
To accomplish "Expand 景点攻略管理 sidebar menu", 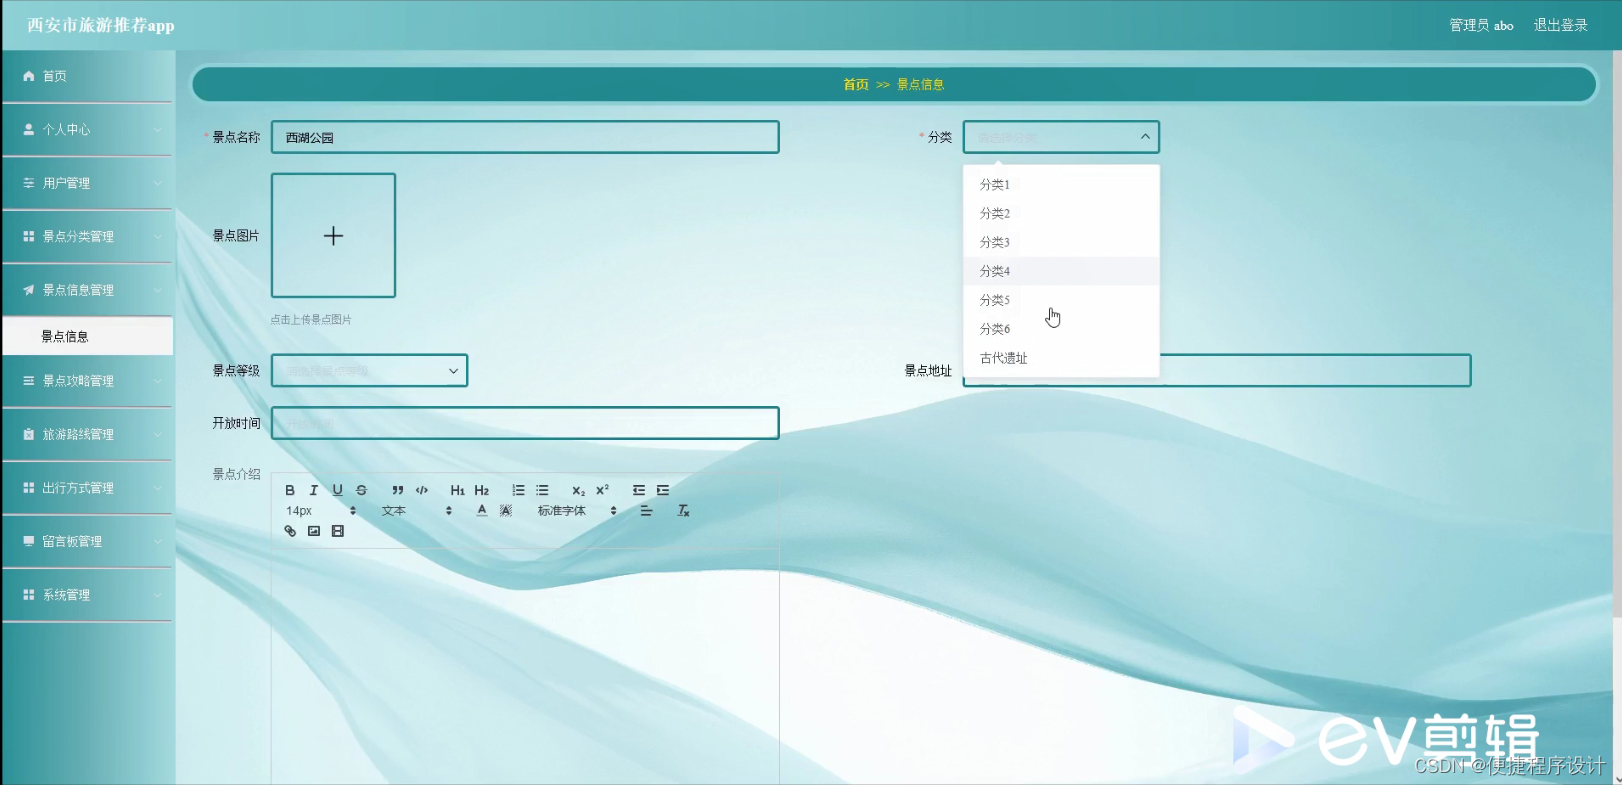I will [x=88, y=381].
